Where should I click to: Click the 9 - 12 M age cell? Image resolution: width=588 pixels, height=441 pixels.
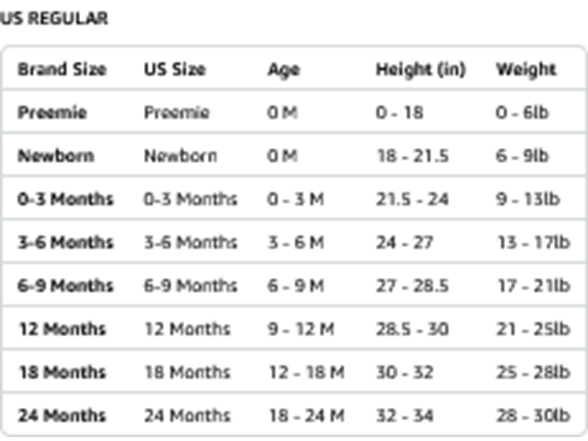click(301, 329)
